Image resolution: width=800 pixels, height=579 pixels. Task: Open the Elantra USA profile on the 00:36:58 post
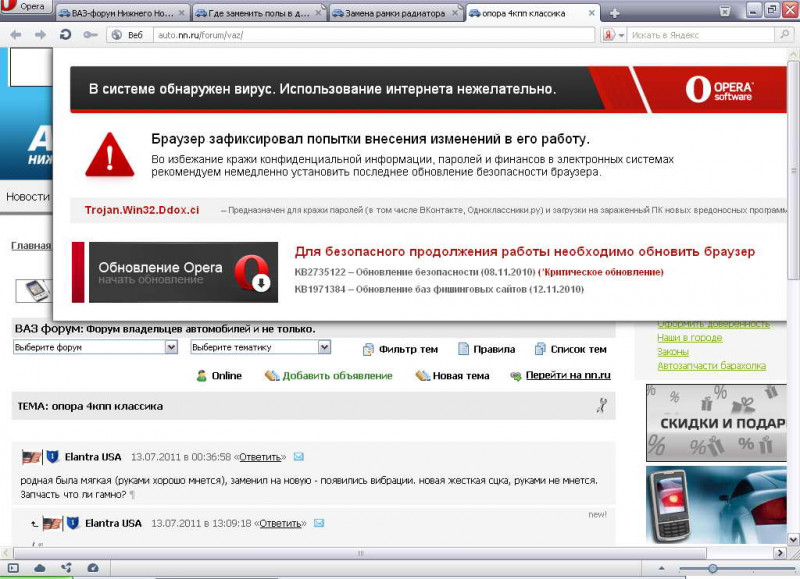coord(93,457)
